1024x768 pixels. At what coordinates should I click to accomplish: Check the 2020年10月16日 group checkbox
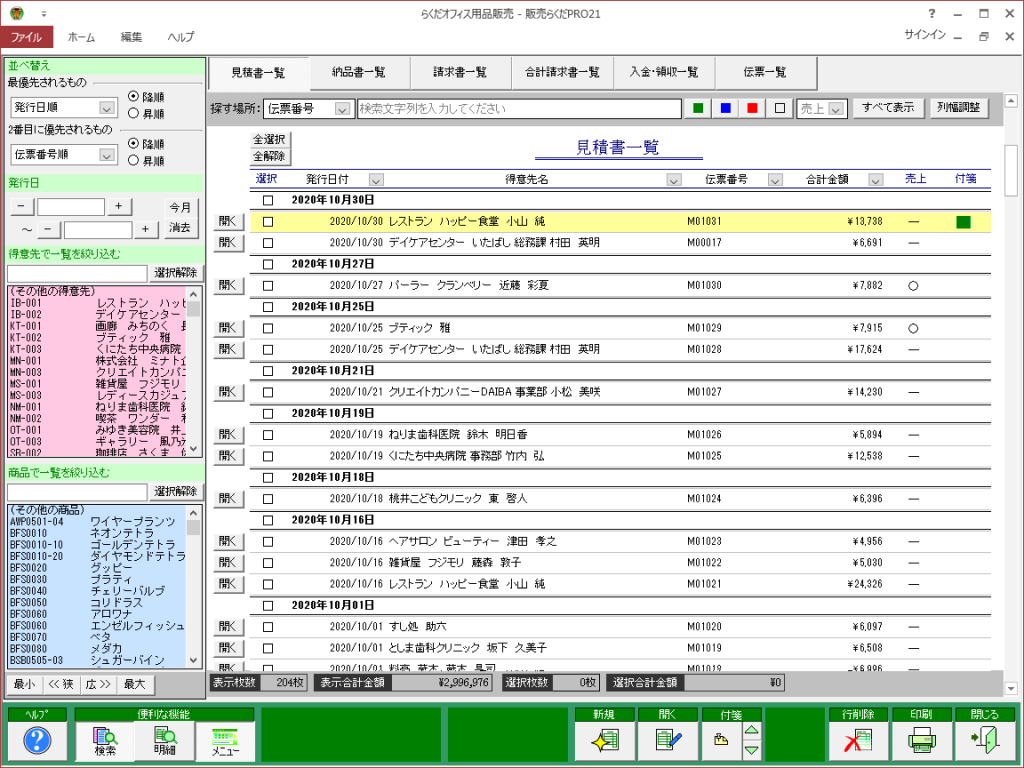click(268, 520)
